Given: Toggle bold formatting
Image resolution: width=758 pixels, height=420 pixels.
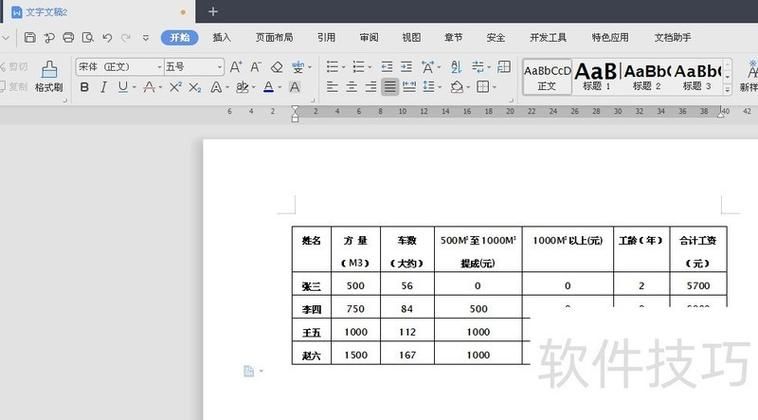Looking at the screenshot, I should point(85,87).
